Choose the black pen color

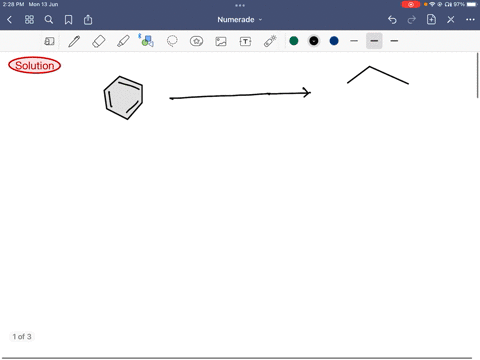[314, 41]
